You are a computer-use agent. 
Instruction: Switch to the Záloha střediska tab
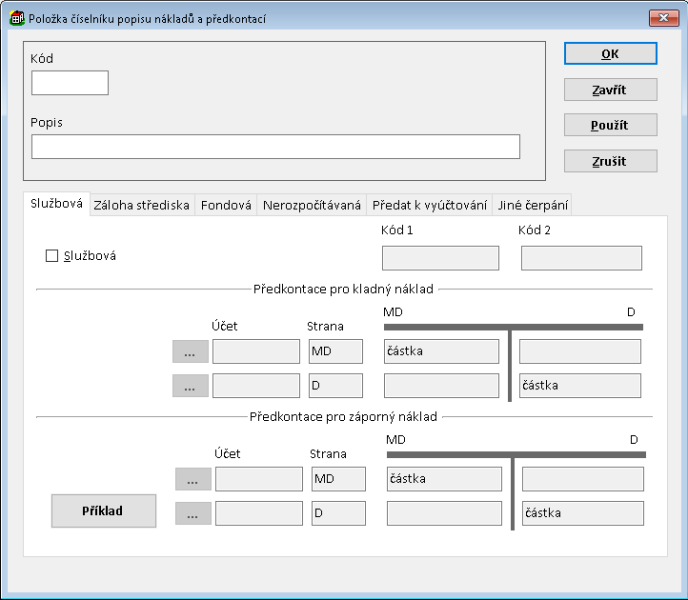coord(141,205)
